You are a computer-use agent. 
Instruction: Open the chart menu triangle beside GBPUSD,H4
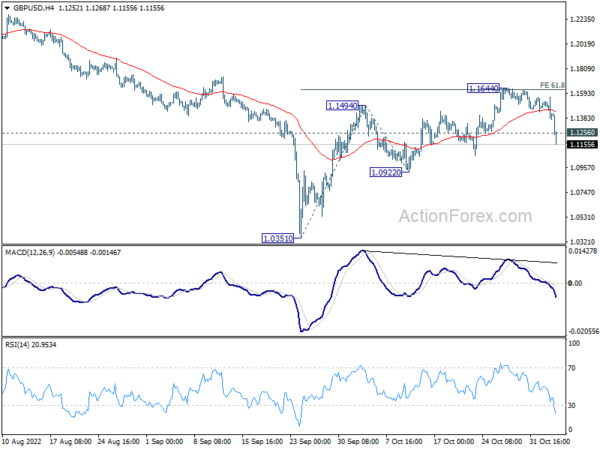click(7, 8)
